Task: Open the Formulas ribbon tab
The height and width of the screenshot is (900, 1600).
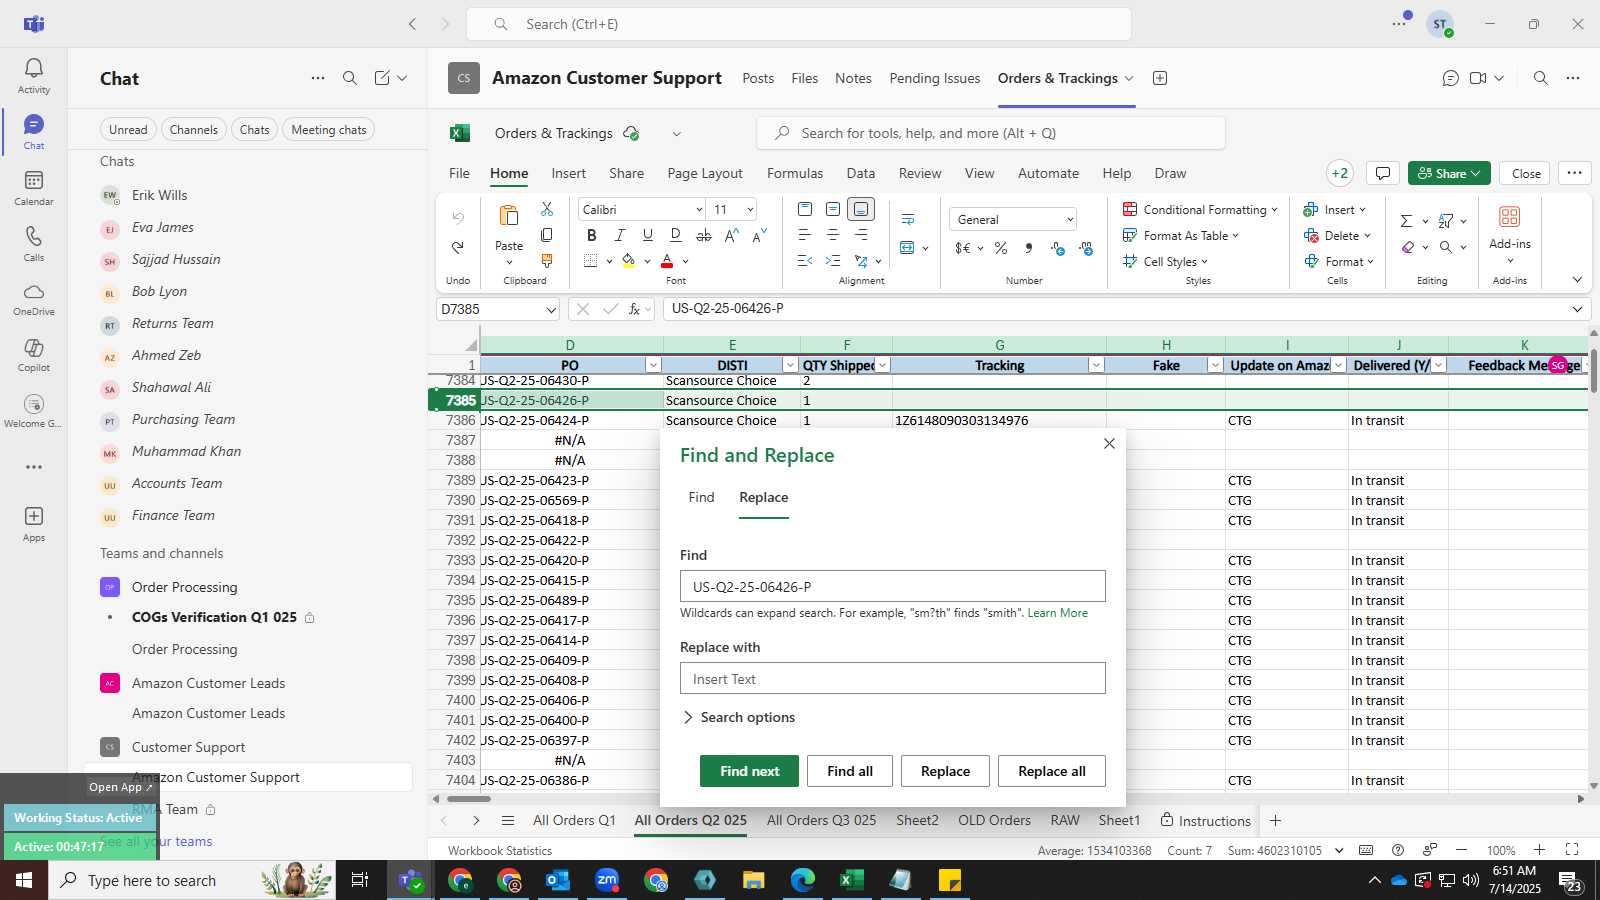Action: [795, 173]
